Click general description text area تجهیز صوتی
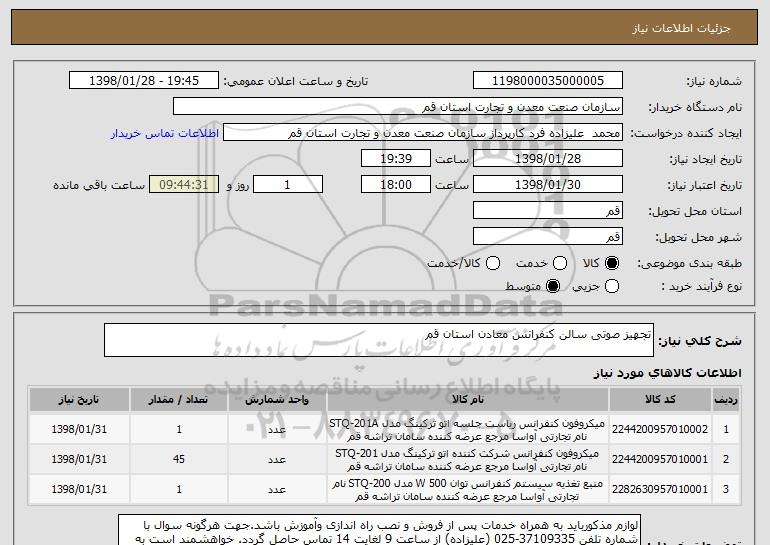The width and height of the screenshot is (770, 545). (379, 340)
